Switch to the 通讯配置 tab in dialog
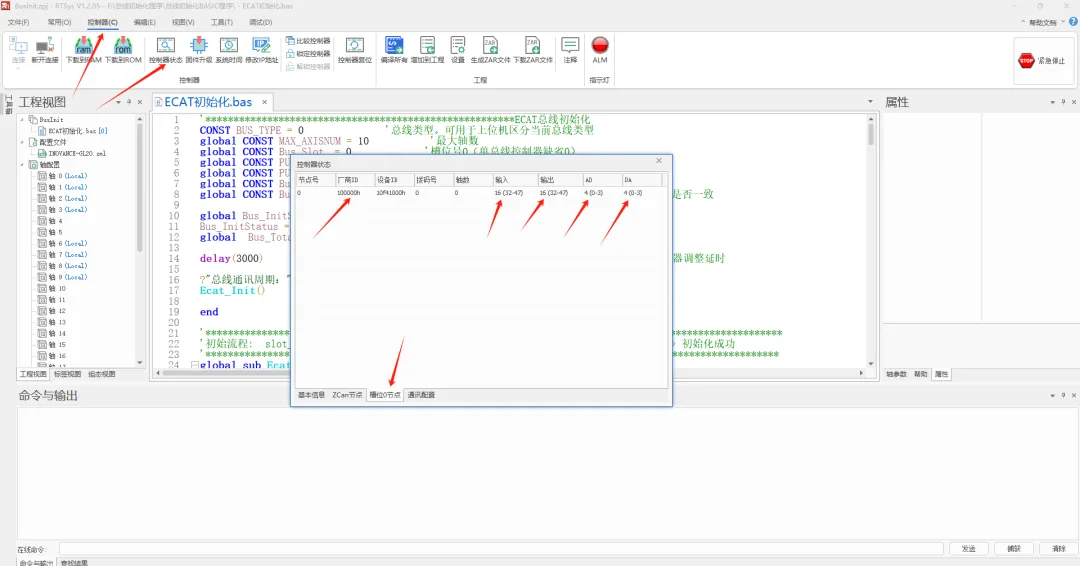Viewport: 1080px width, 566px height. coord(421,395)
